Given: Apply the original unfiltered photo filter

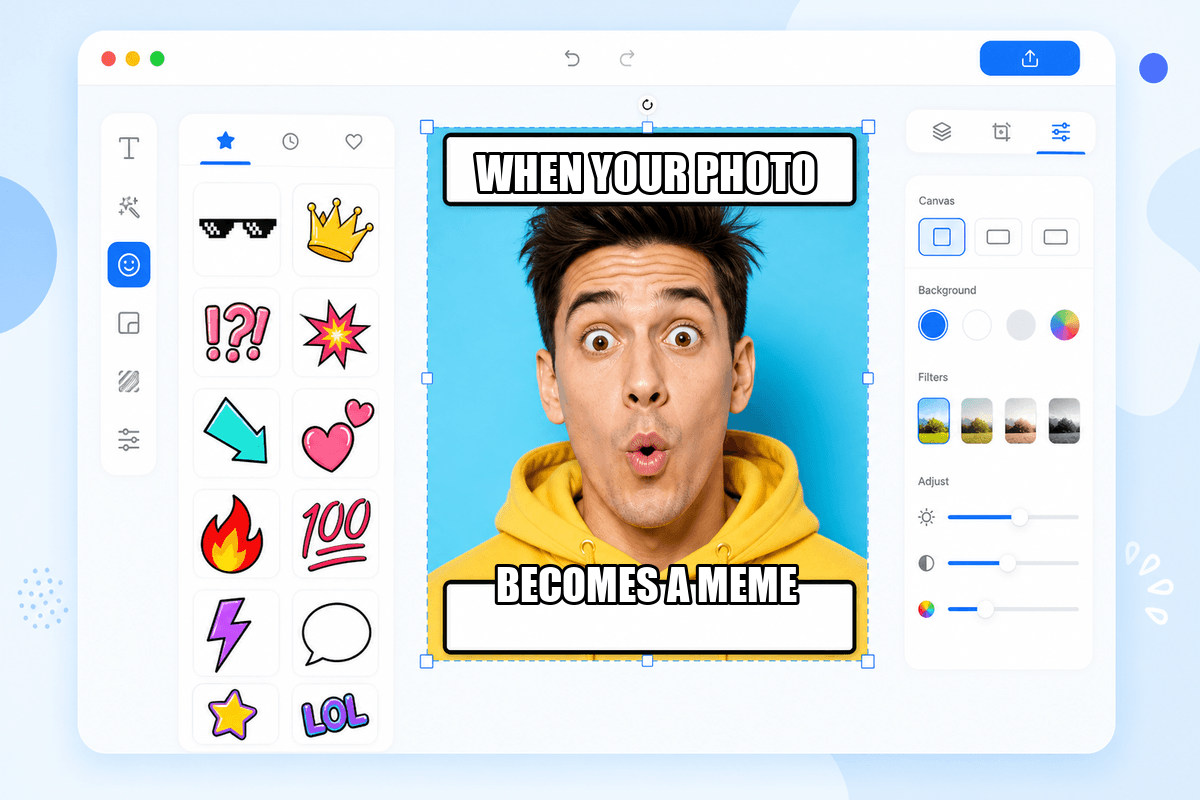Looking at the screenshot, I should click(x=934, y=421).
